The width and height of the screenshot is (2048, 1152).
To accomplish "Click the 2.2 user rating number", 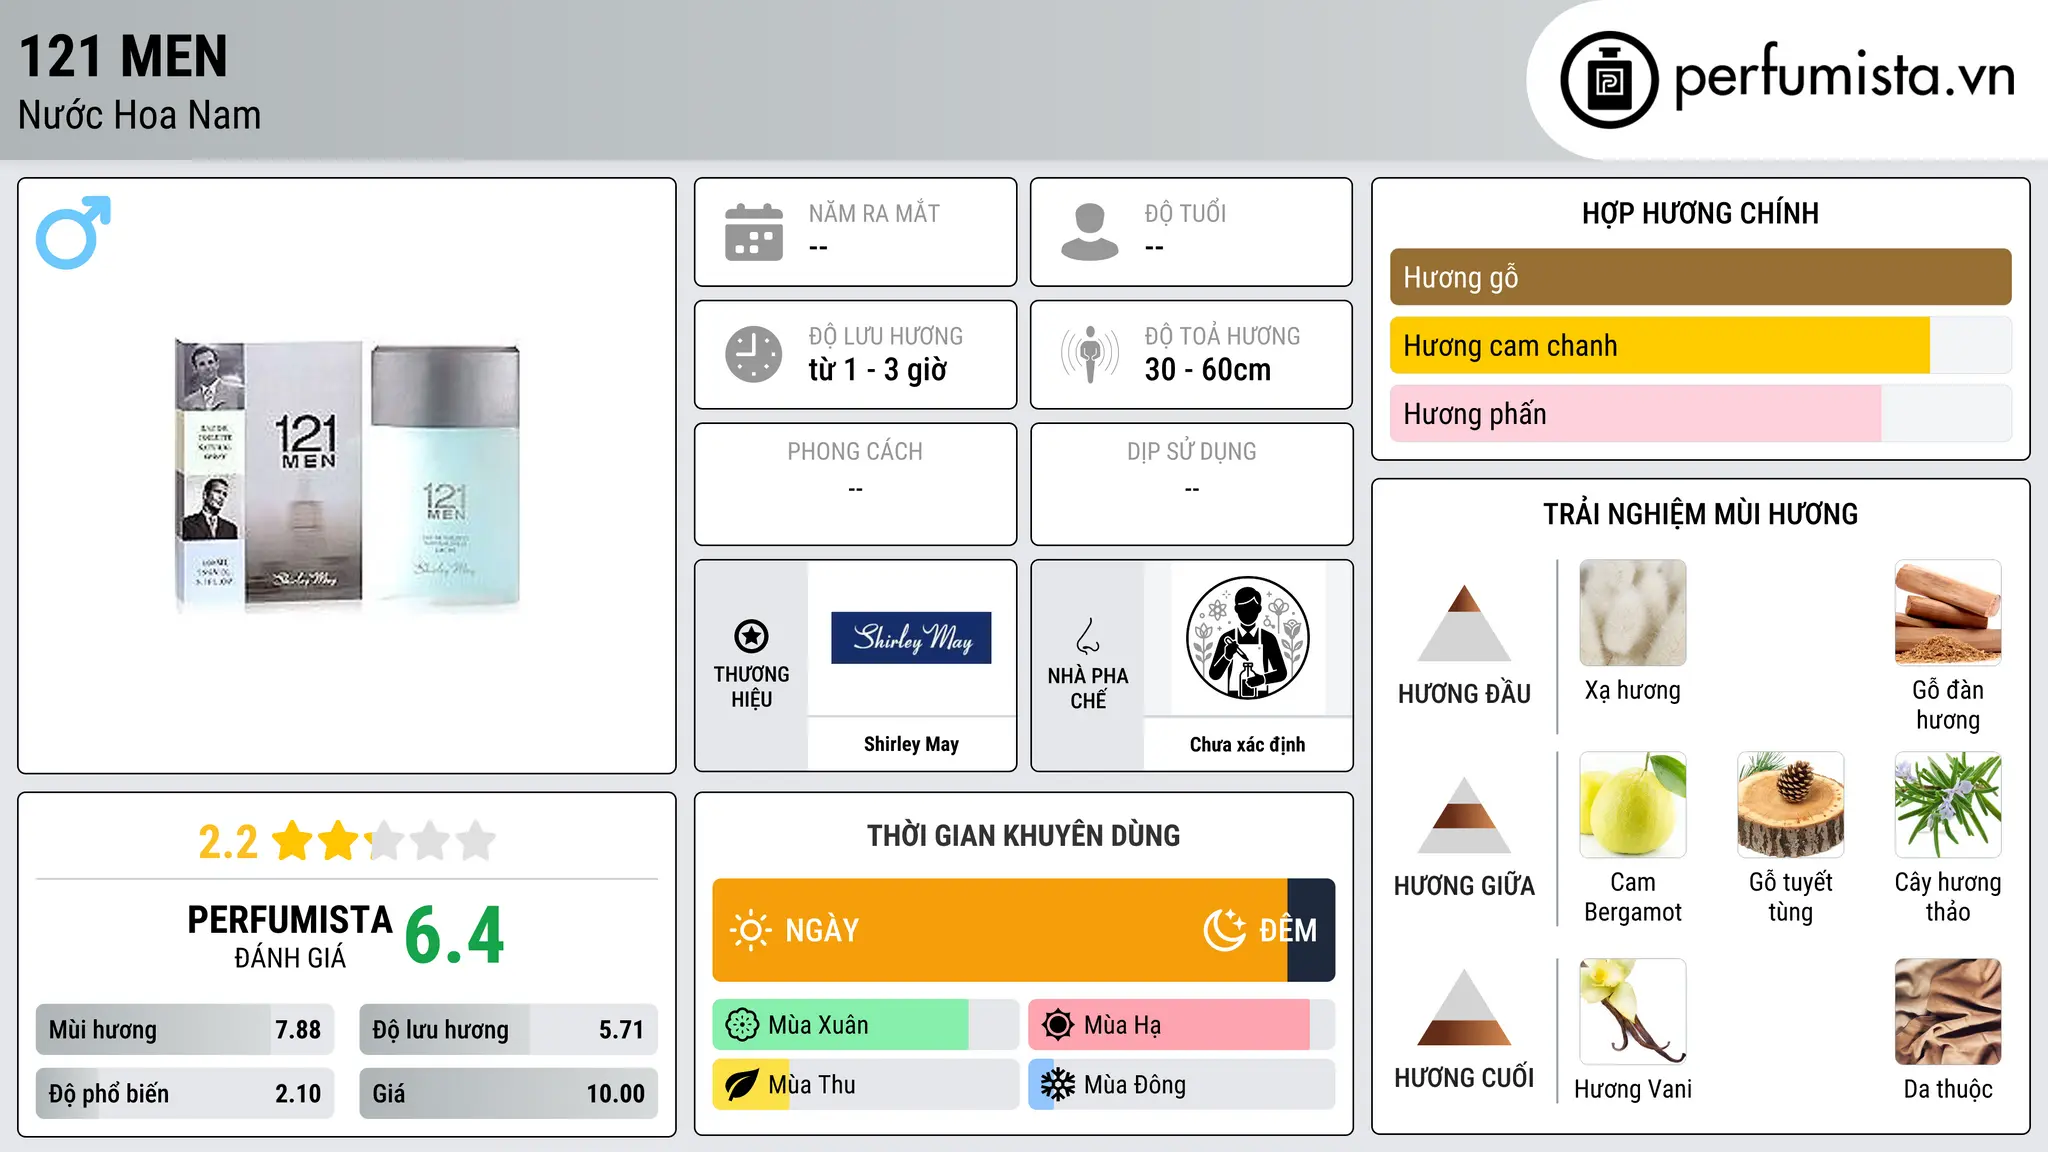I will pyautogui.click(x=228, y=842).
